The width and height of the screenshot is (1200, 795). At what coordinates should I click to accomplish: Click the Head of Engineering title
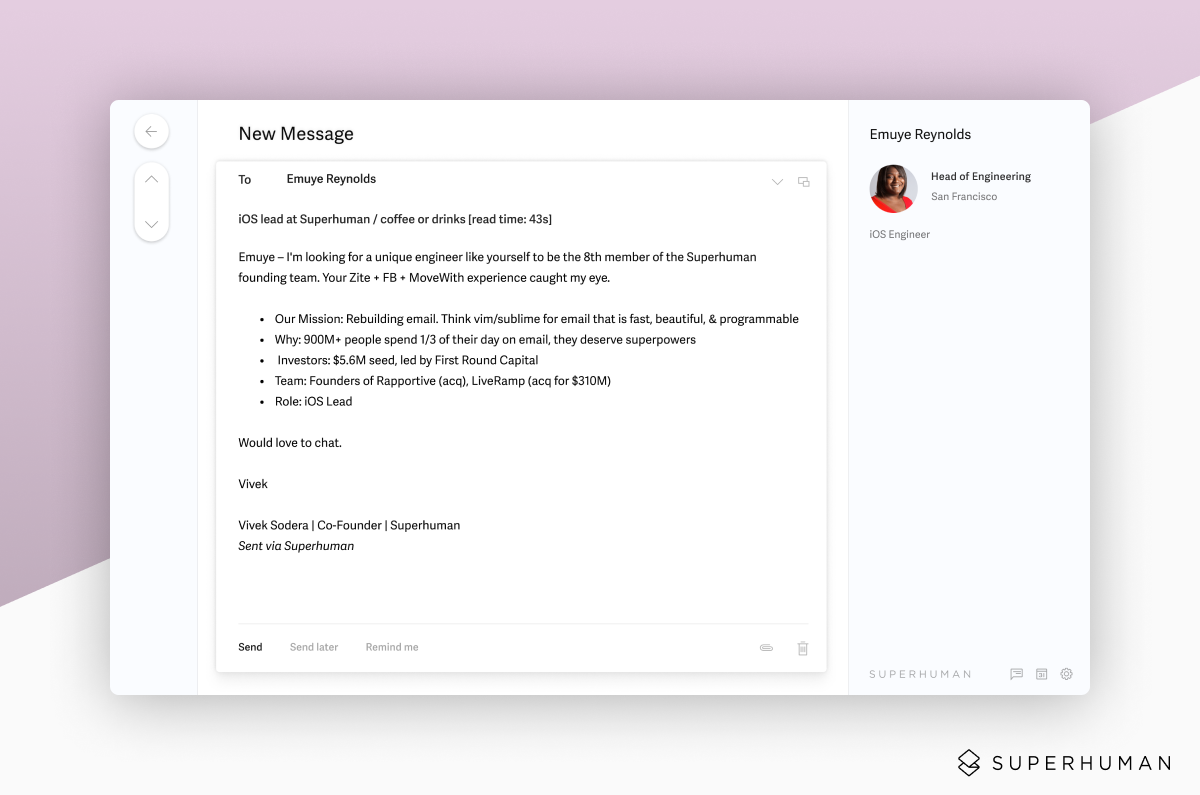[x=981, y=176]
